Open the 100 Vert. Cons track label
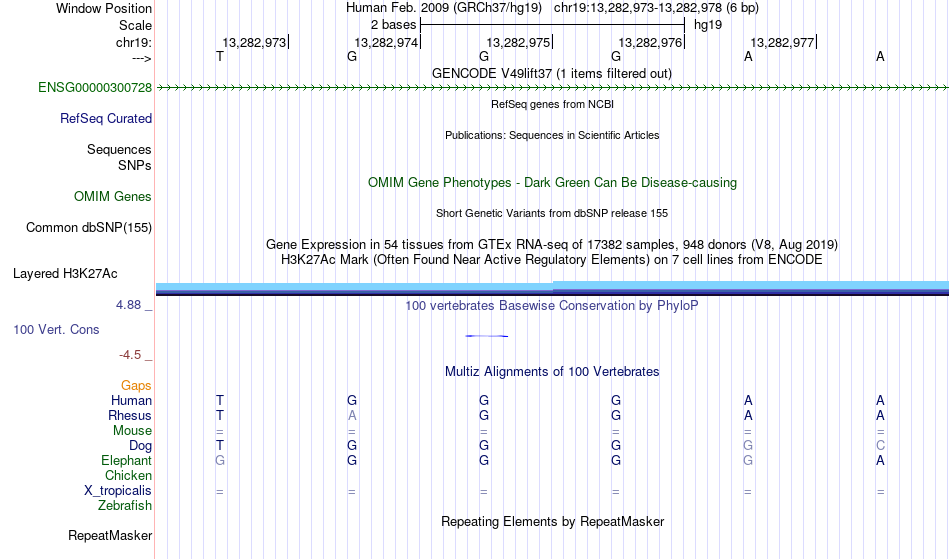This screenshot has width=950, height=559. [x=56, y=330]
